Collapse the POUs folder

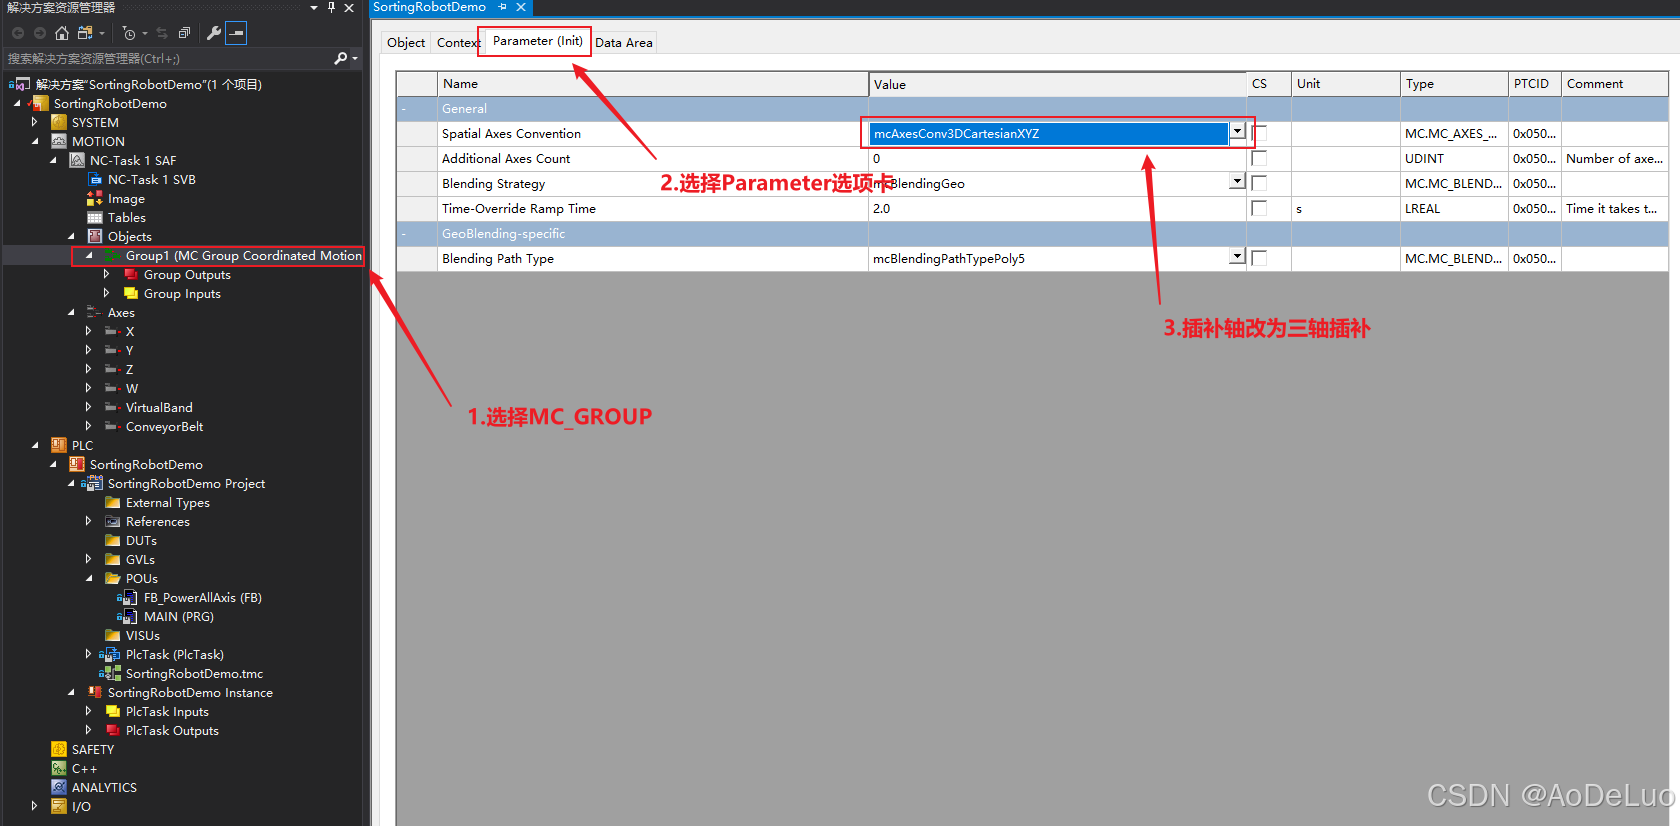tap(88, 578)
